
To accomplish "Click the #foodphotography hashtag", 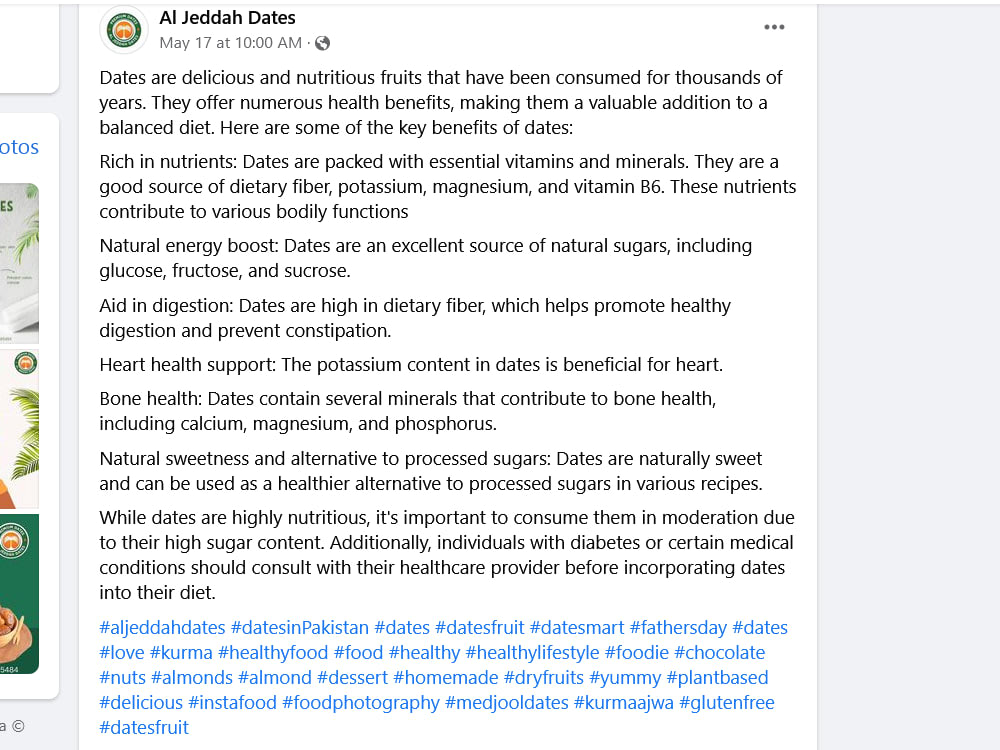I will 361,702.
